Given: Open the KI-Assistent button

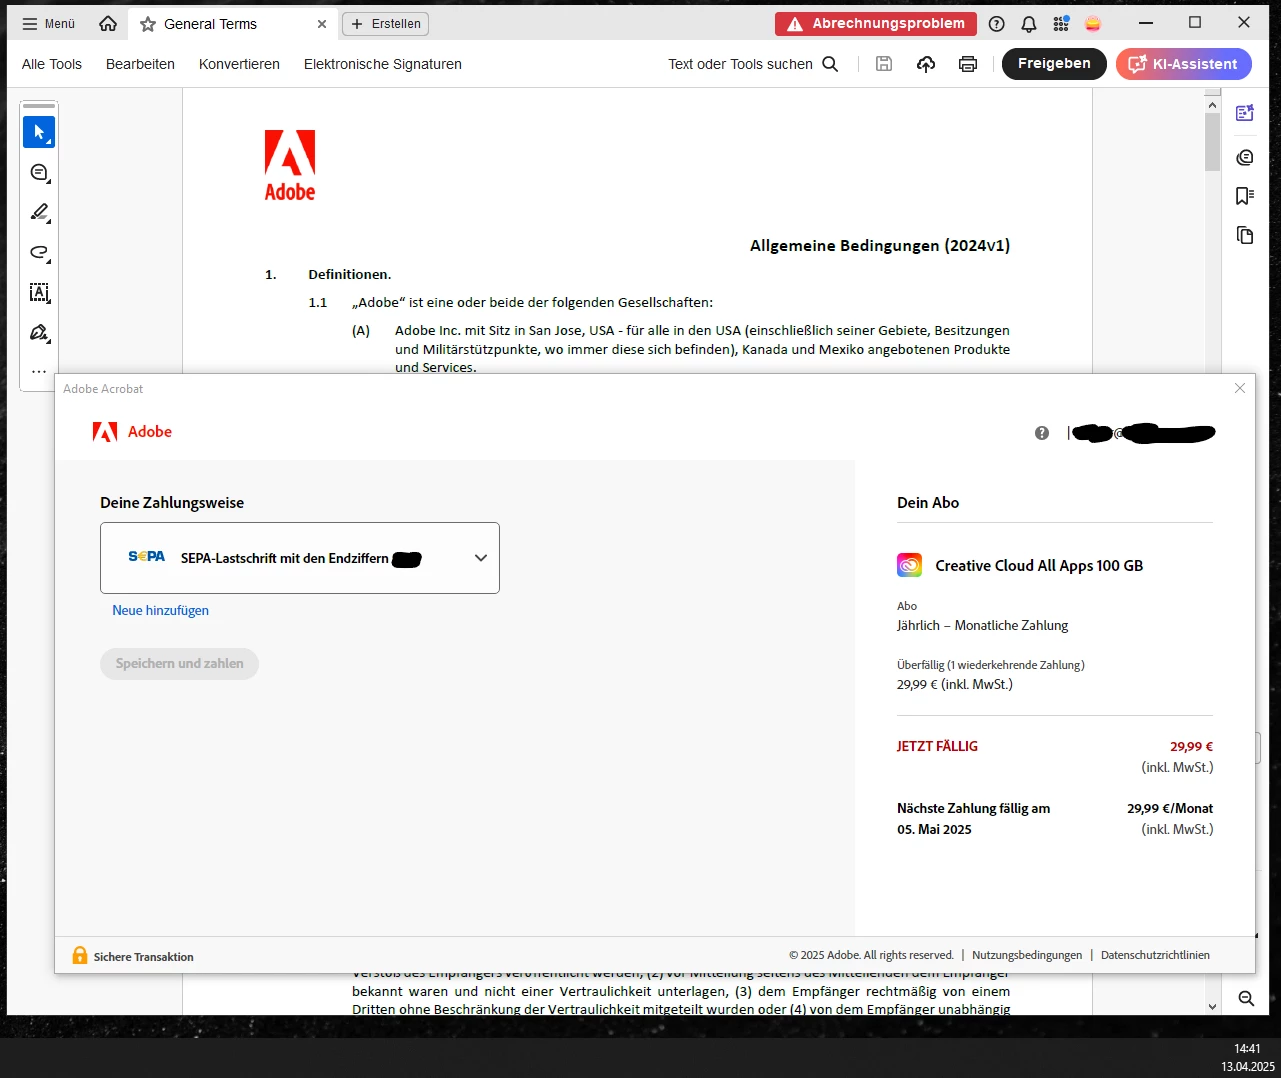Looking at the screenshot, I should tap(1184, 64).
